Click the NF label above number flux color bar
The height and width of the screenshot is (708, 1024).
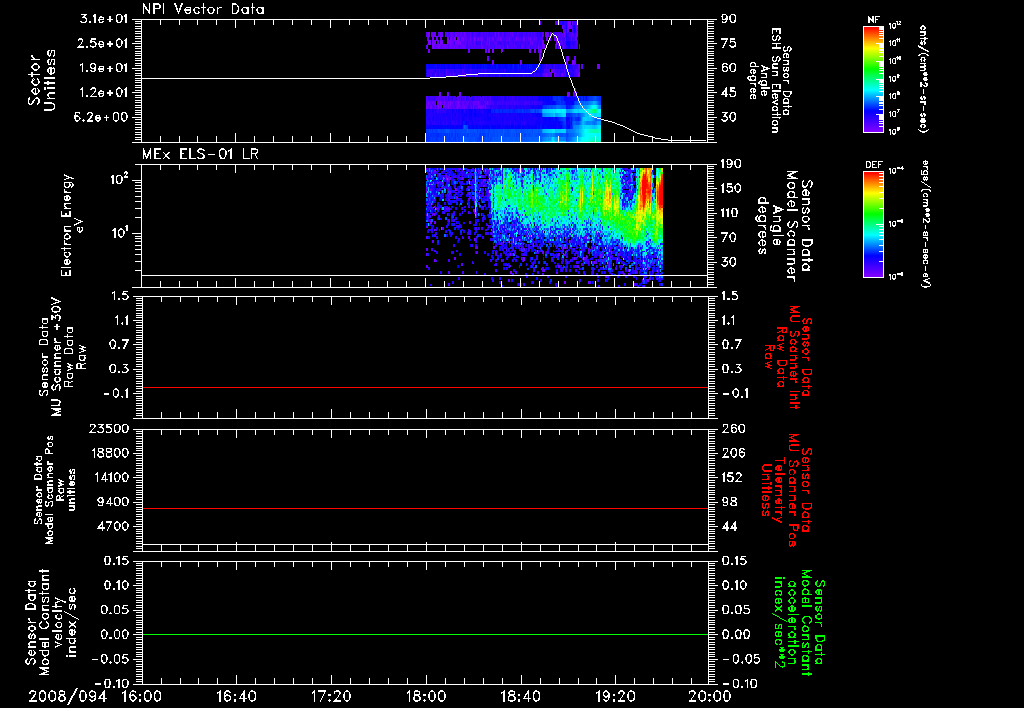click(x=873, y=20)
